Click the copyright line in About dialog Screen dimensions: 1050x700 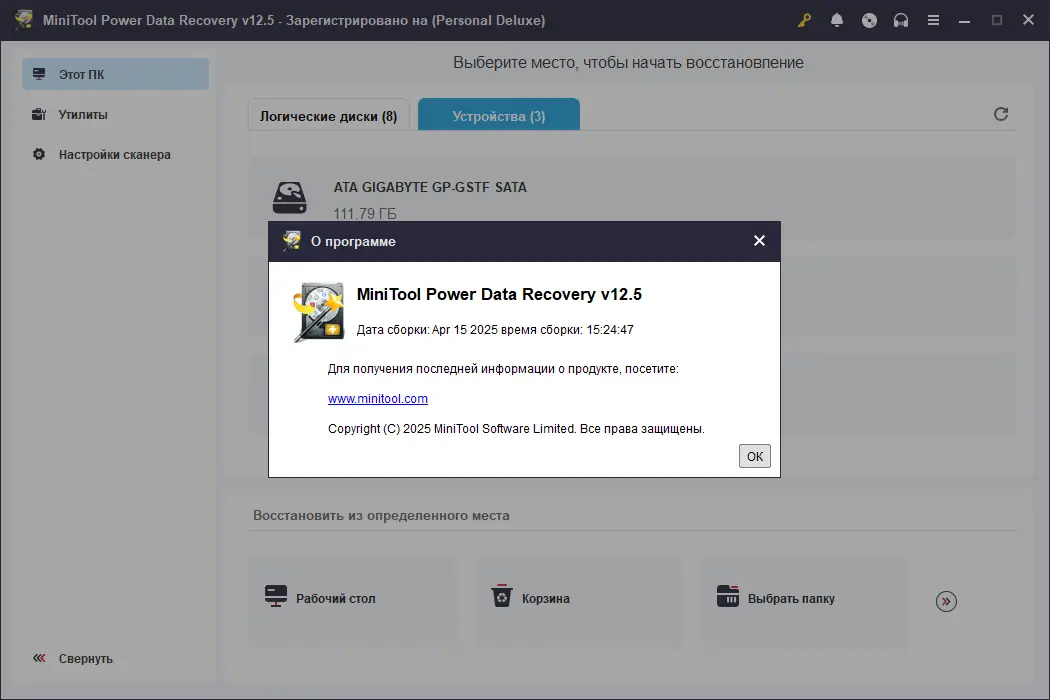pyautogui.click(x=516, y=429)
